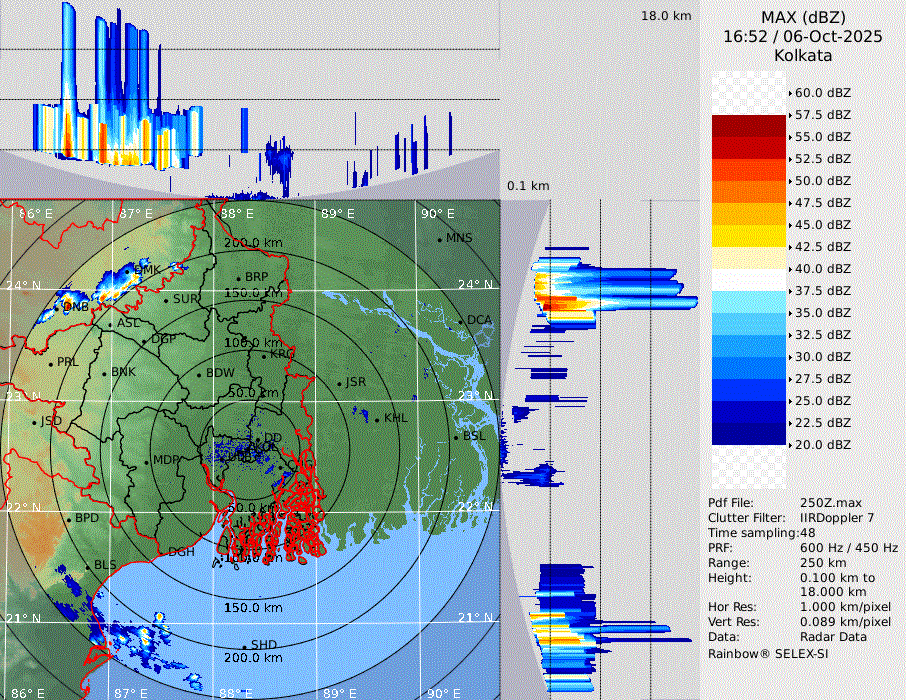Click the MAX (dBZ) title text
The image size is (906, 700).
coord(803,17)
